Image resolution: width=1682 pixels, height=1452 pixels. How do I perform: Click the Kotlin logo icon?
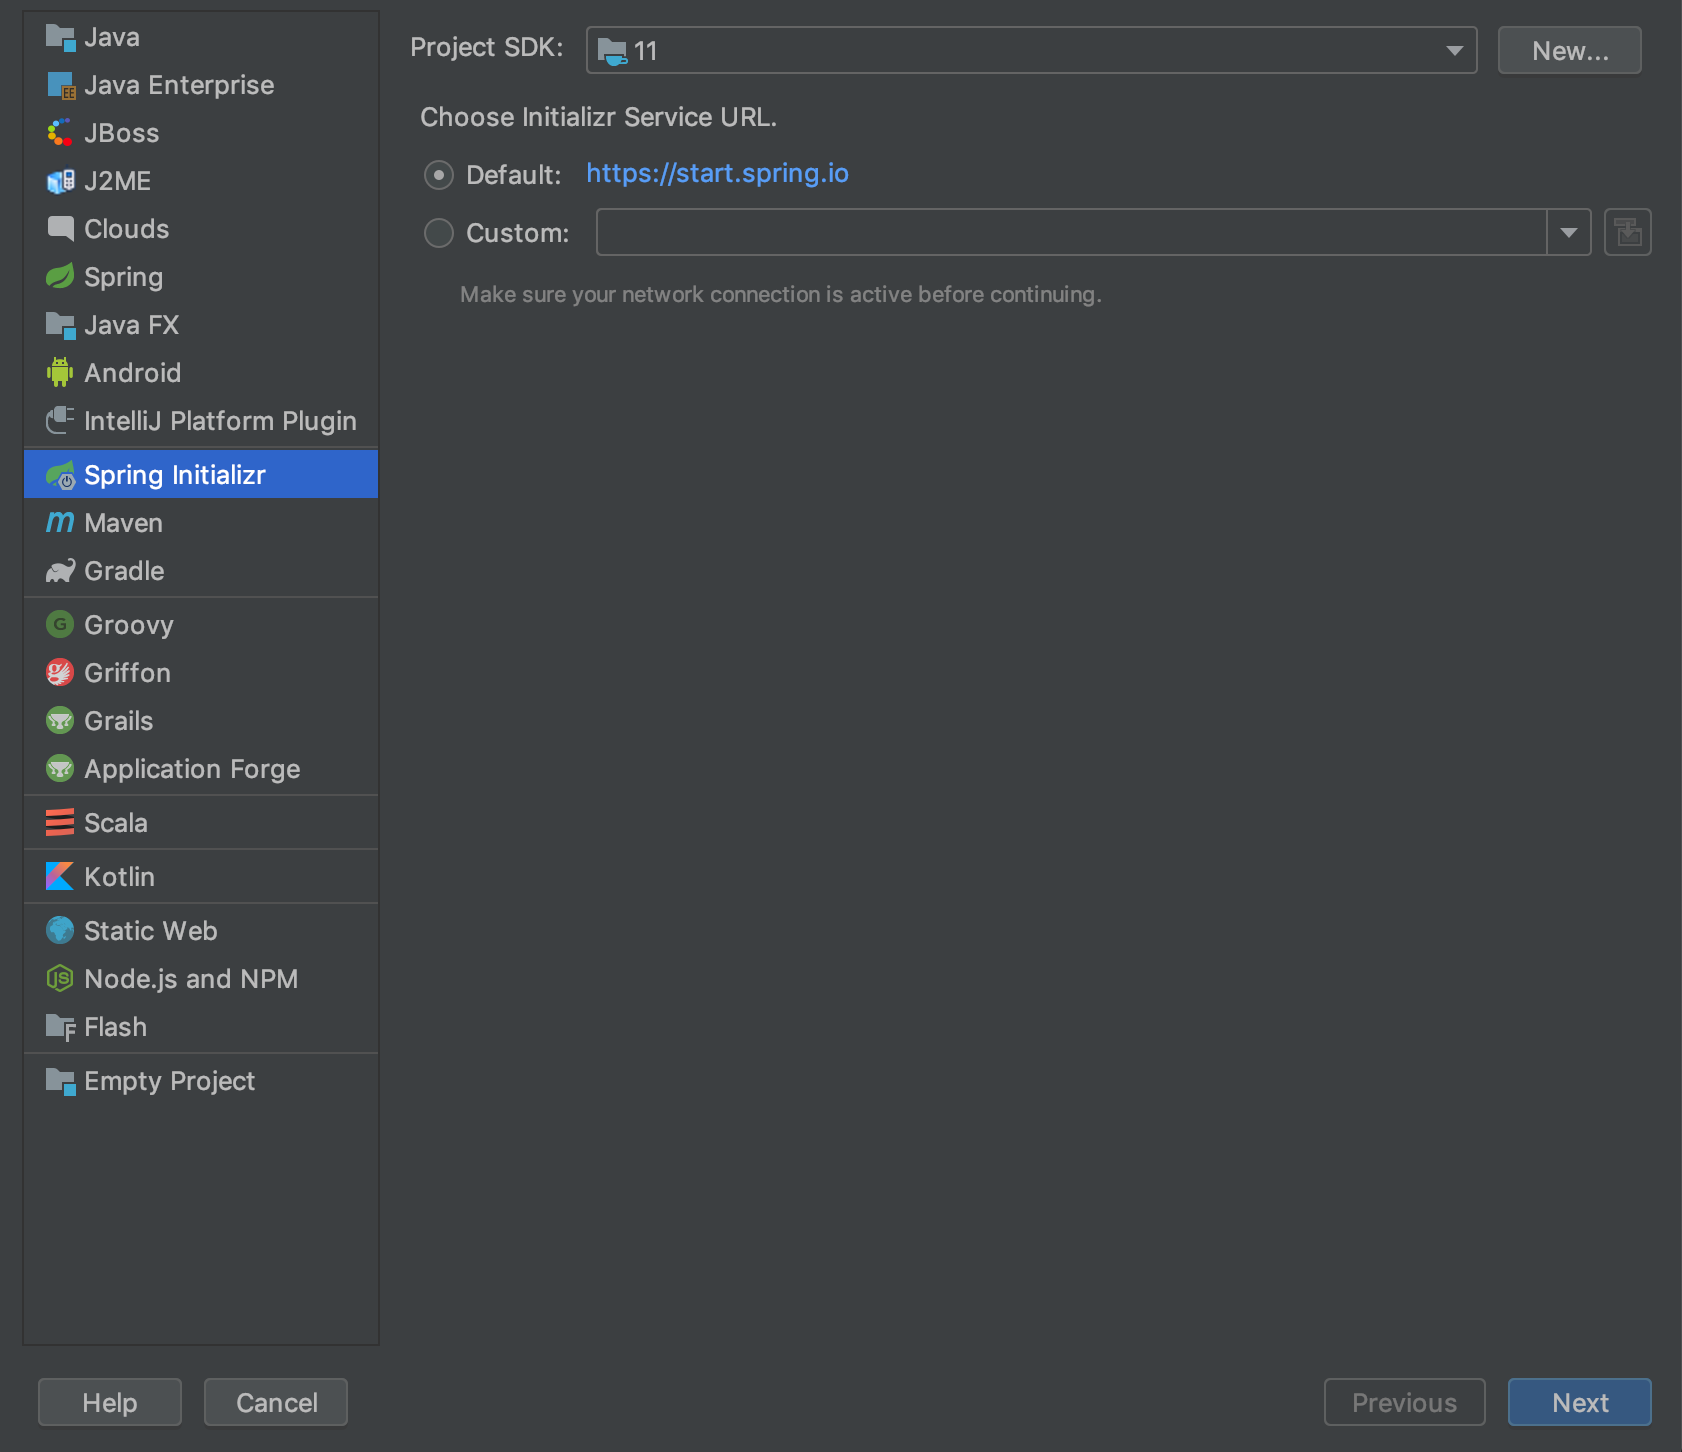(60, 876)
